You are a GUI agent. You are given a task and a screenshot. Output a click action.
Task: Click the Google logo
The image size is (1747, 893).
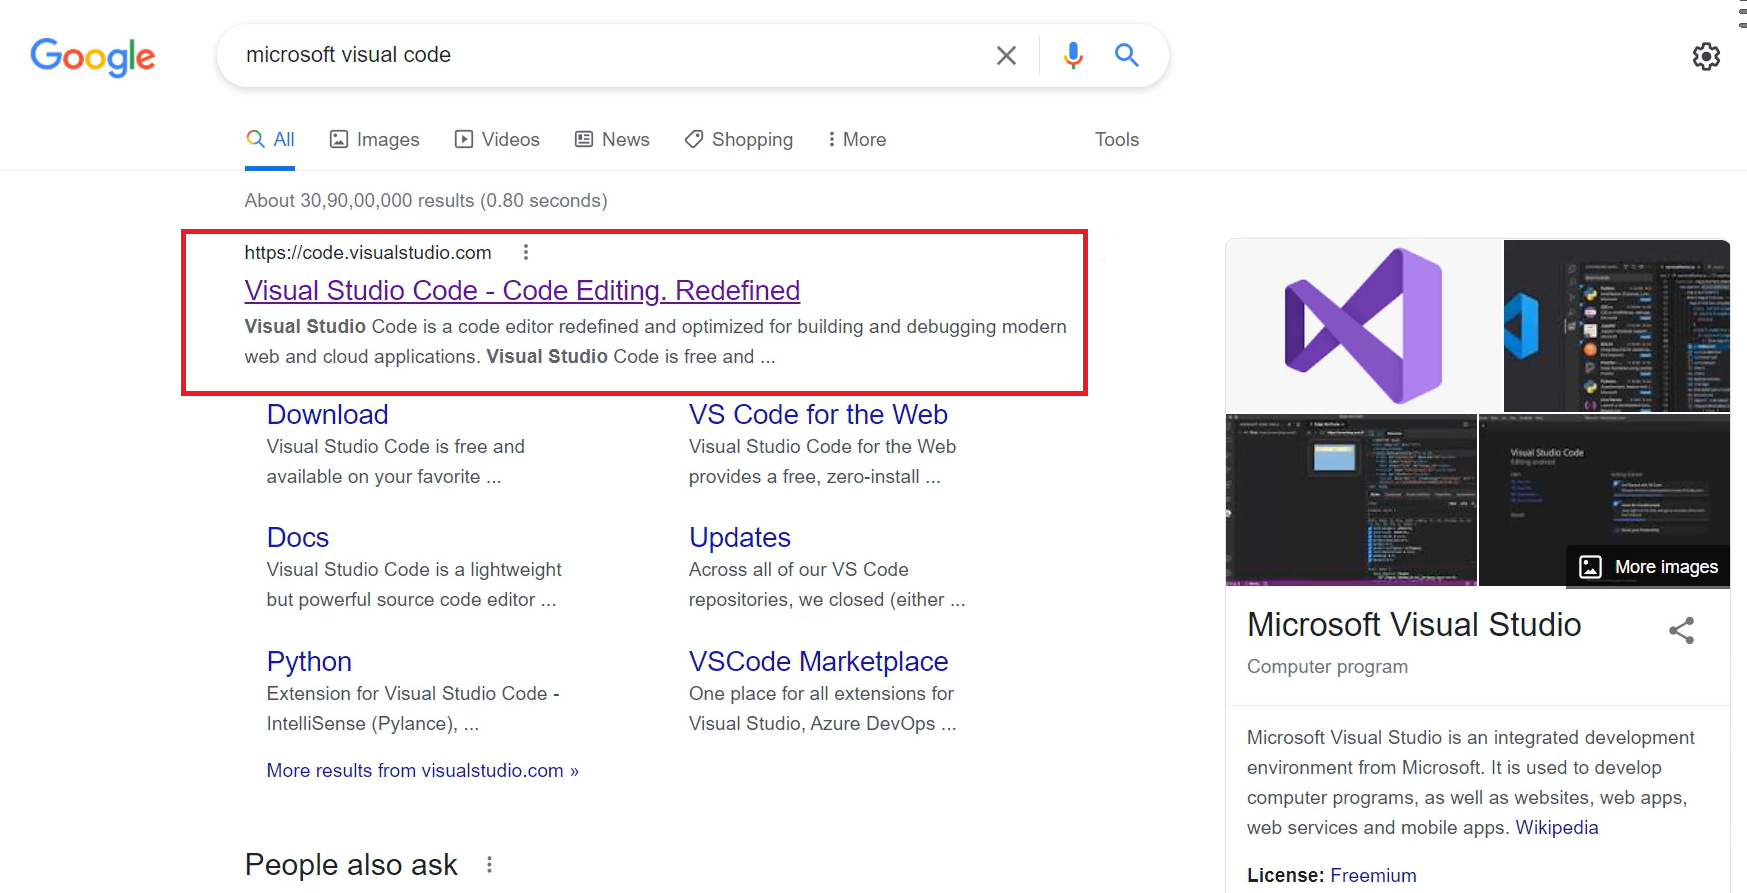coord(92,57)
